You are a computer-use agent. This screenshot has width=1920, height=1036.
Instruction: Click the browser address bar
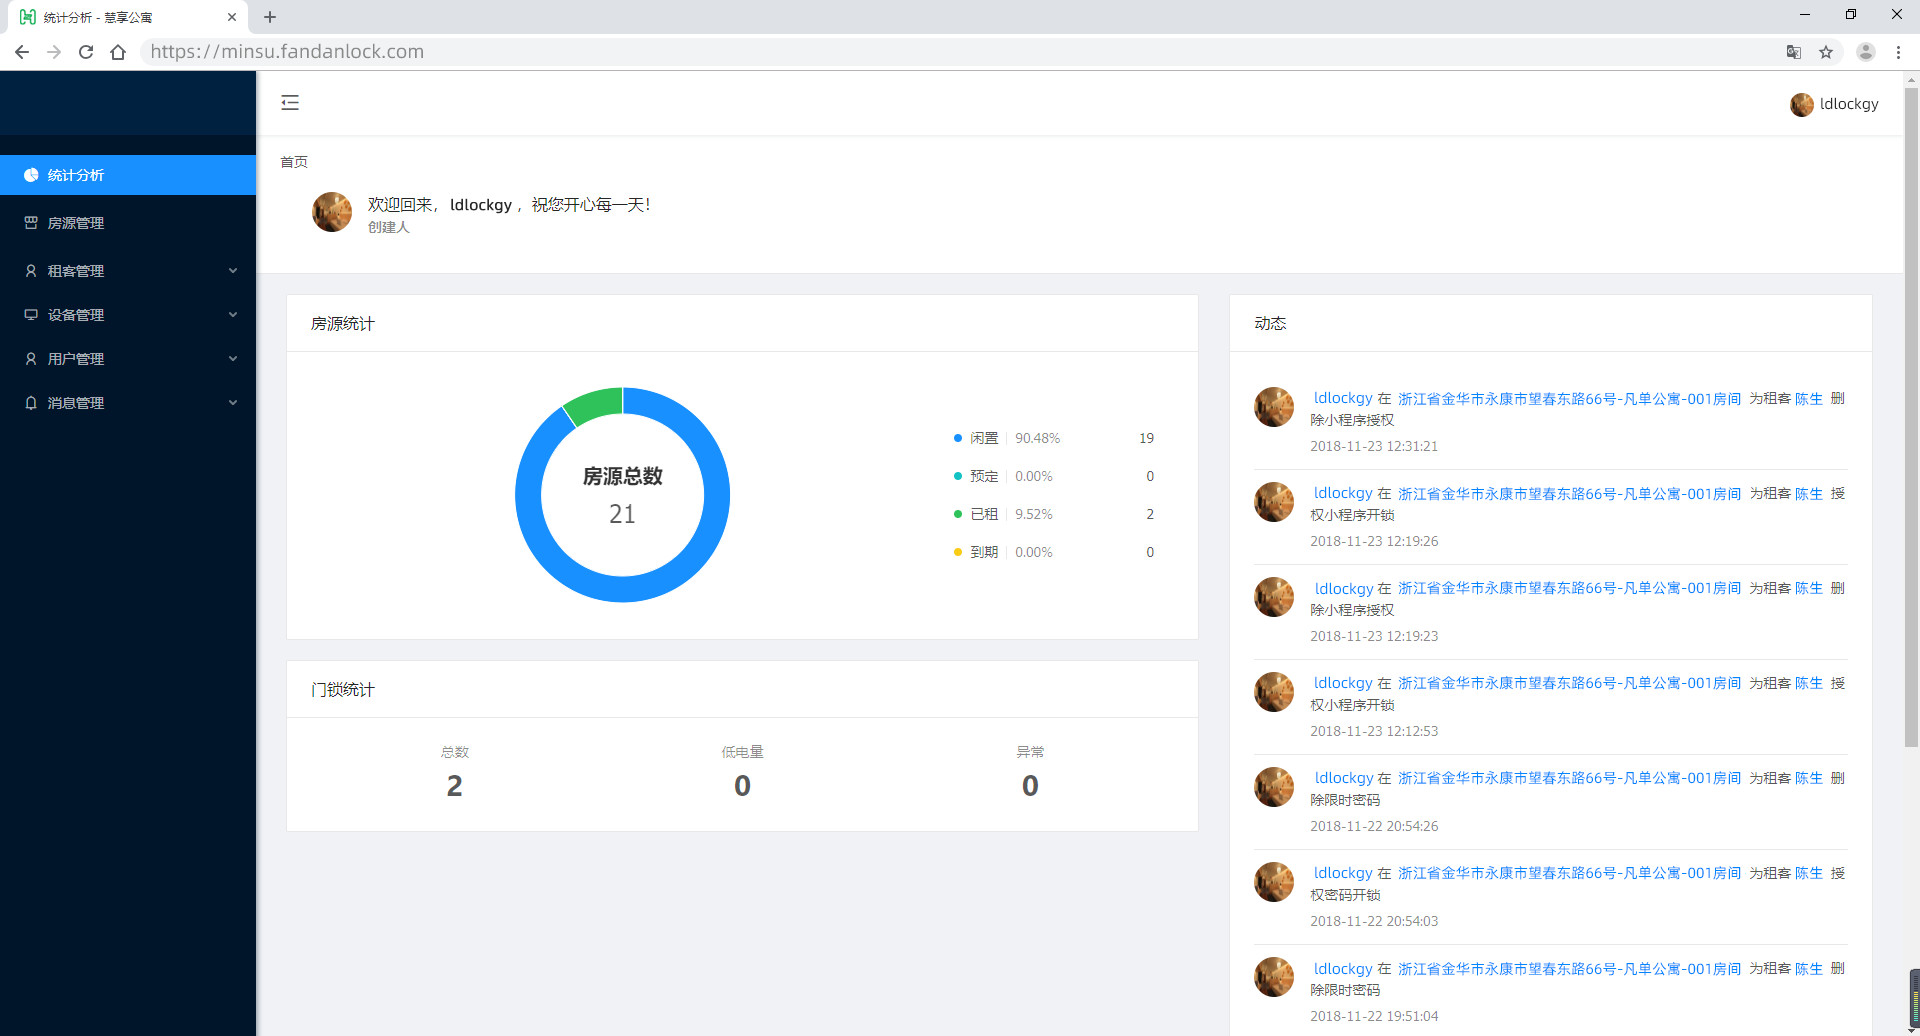pos(900,52)
